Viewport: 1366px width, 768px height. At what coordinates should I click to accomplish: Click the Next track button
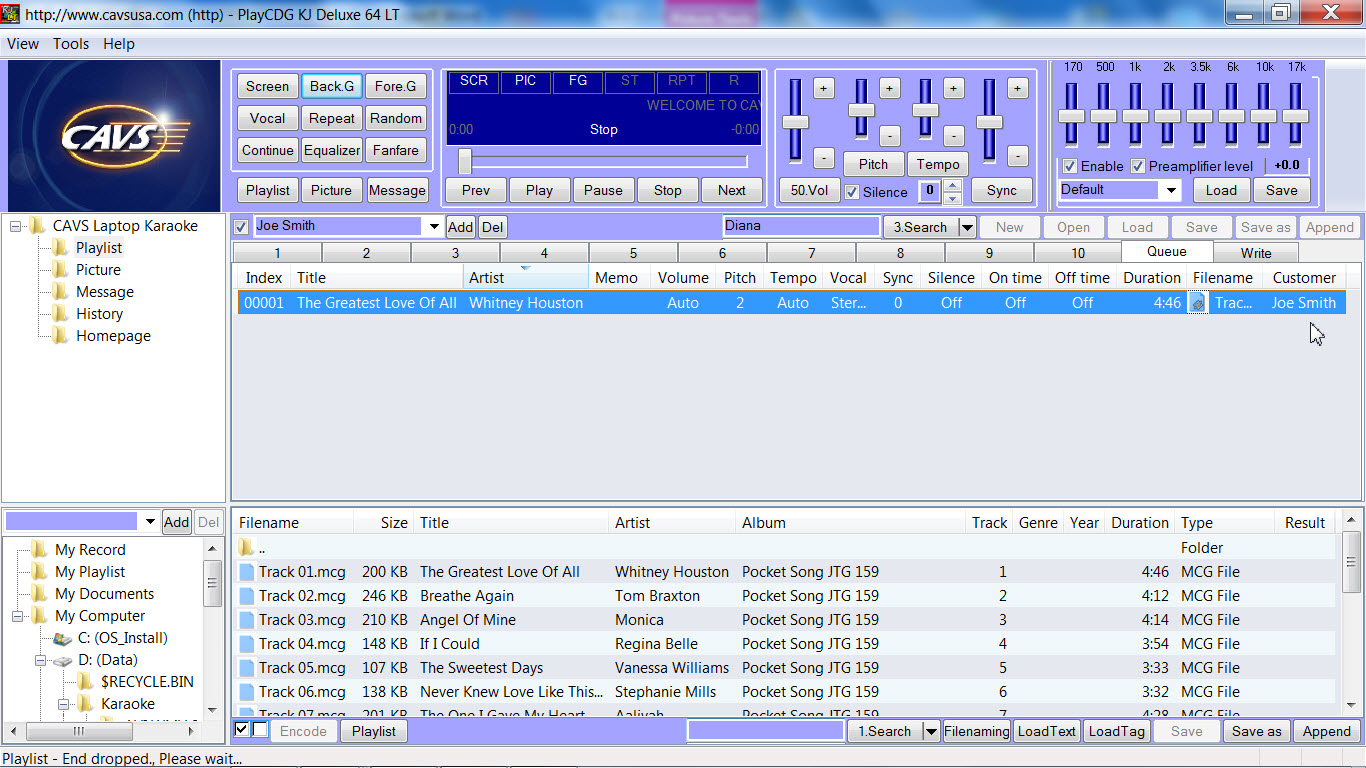click(x=731, y=190)
